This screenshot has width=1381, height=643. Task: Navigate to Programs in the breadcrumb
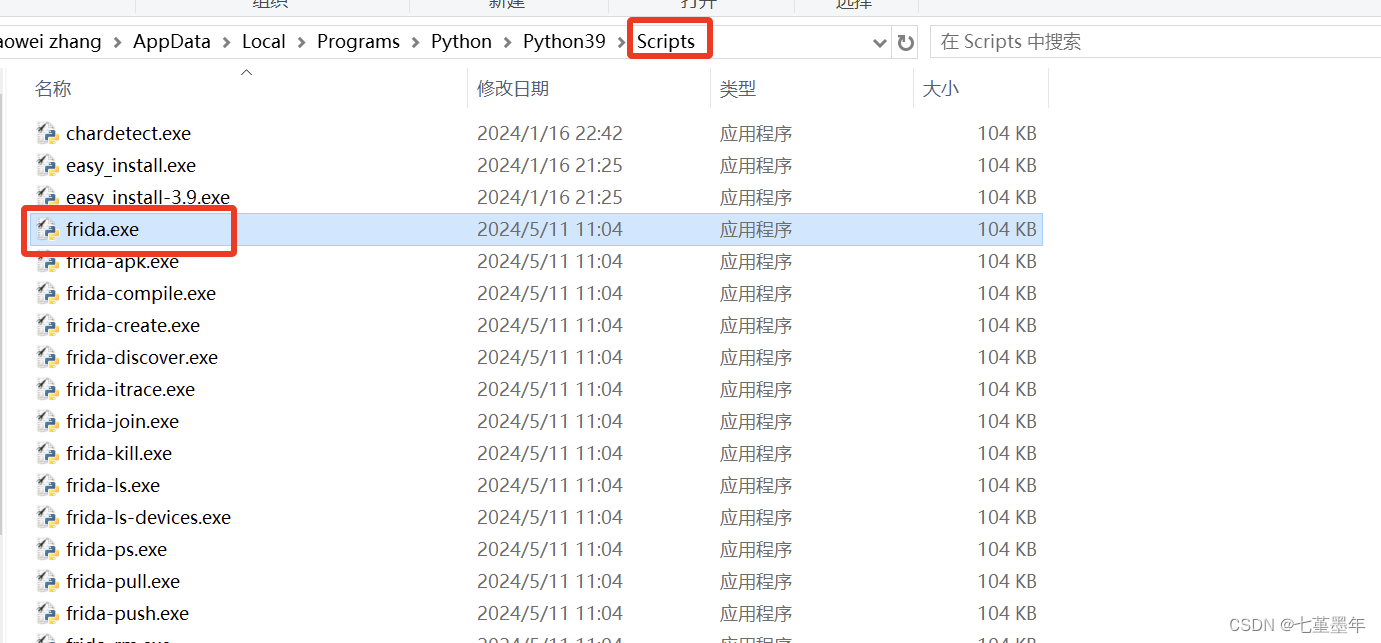[x=358, y=42]
